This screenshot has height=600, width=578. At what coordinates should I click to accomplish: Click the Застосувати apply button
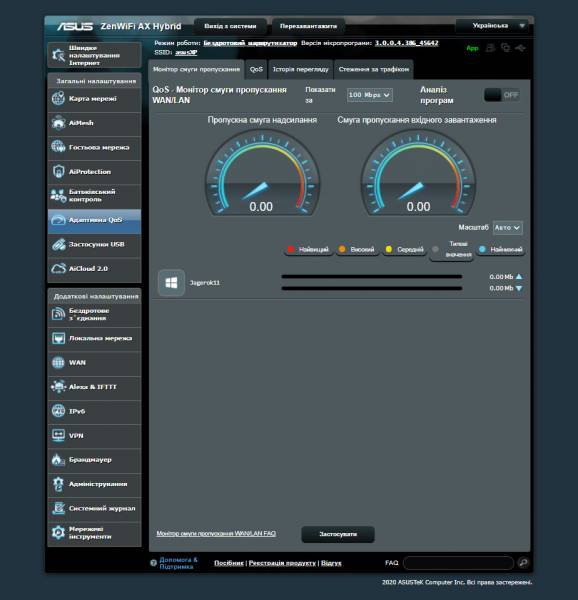(x=338, y=534)
